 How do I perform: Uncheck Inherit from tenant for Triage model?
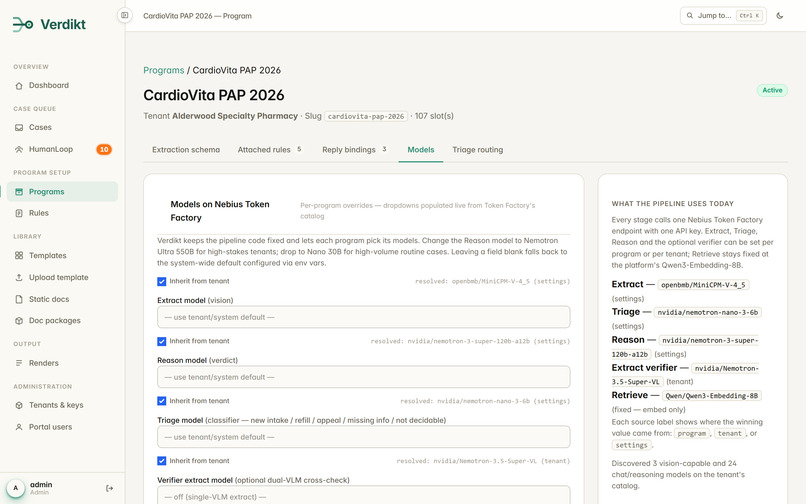pos(161,401)
